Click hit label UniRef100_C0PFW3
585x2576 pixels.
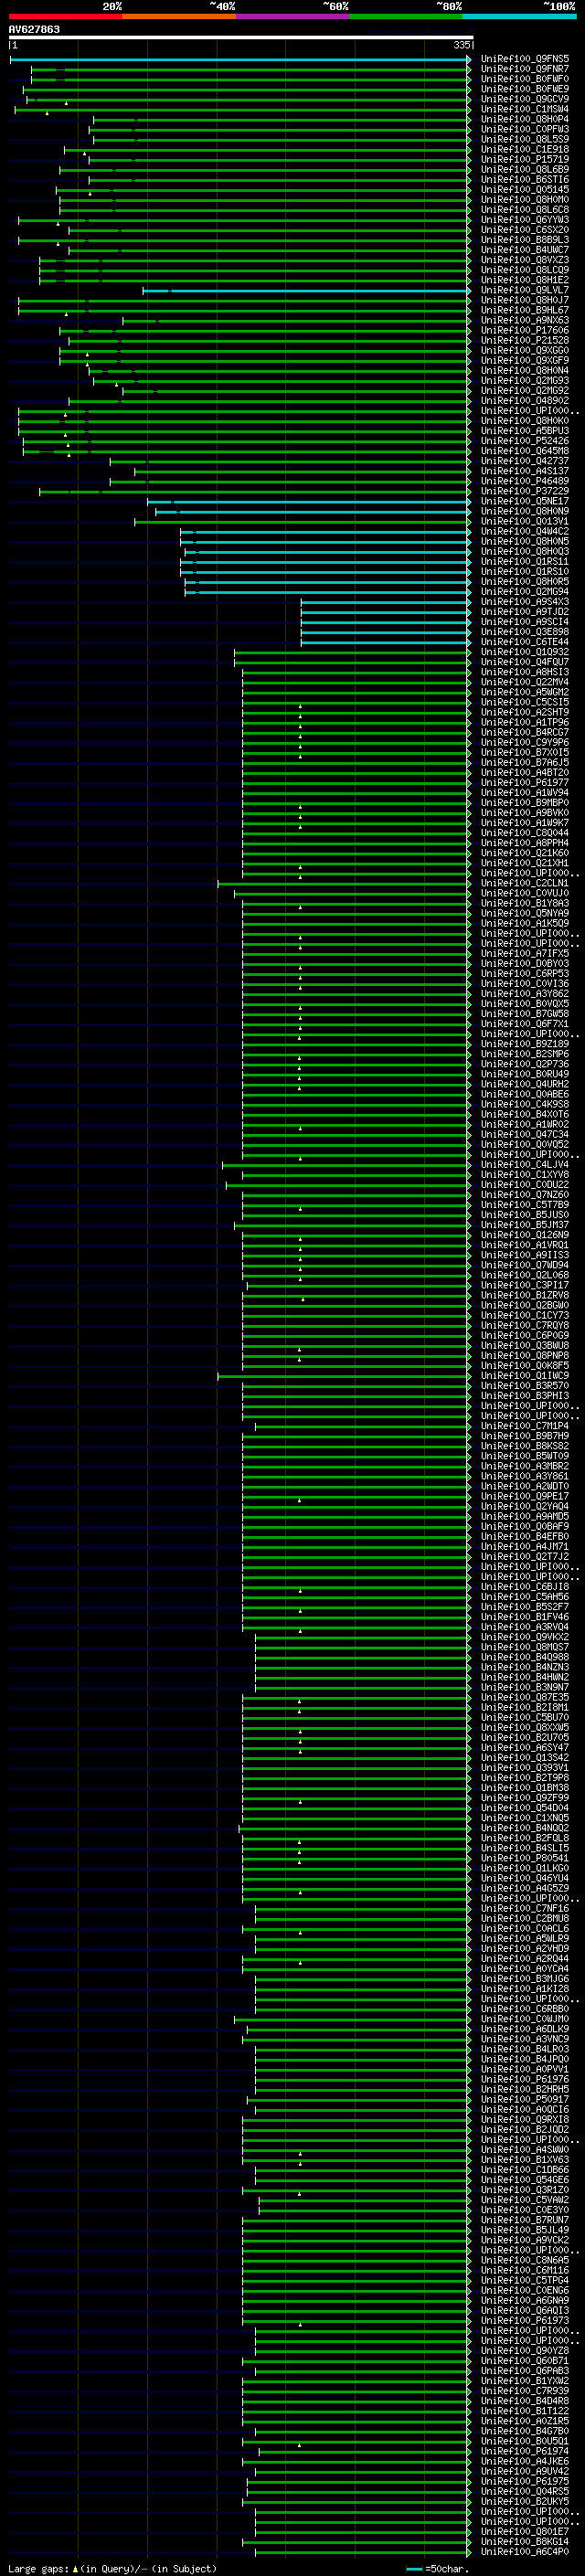[525, 129]
